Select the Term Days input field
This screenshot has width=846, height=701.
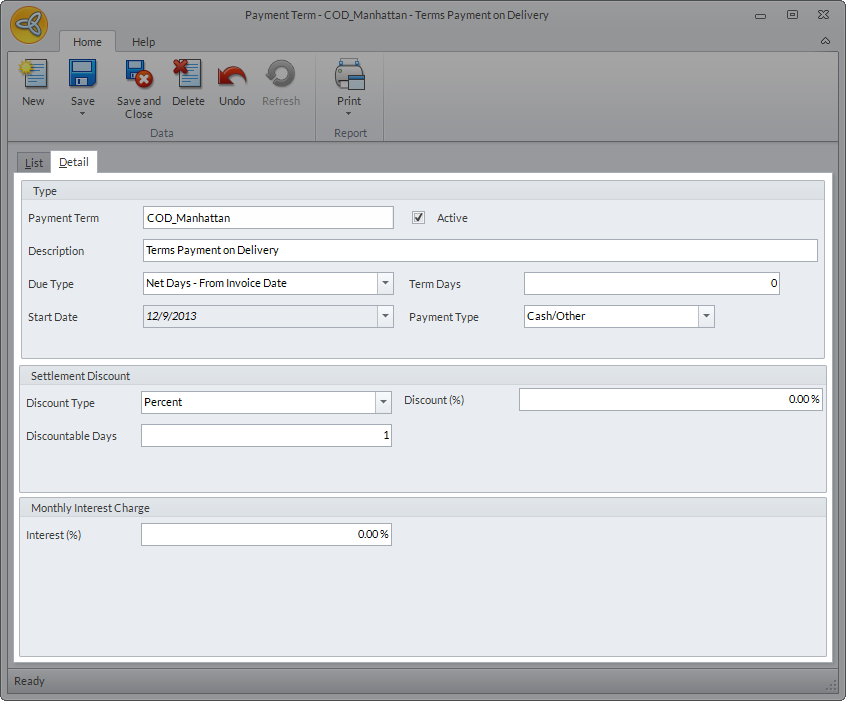click(x=651, y=284)
